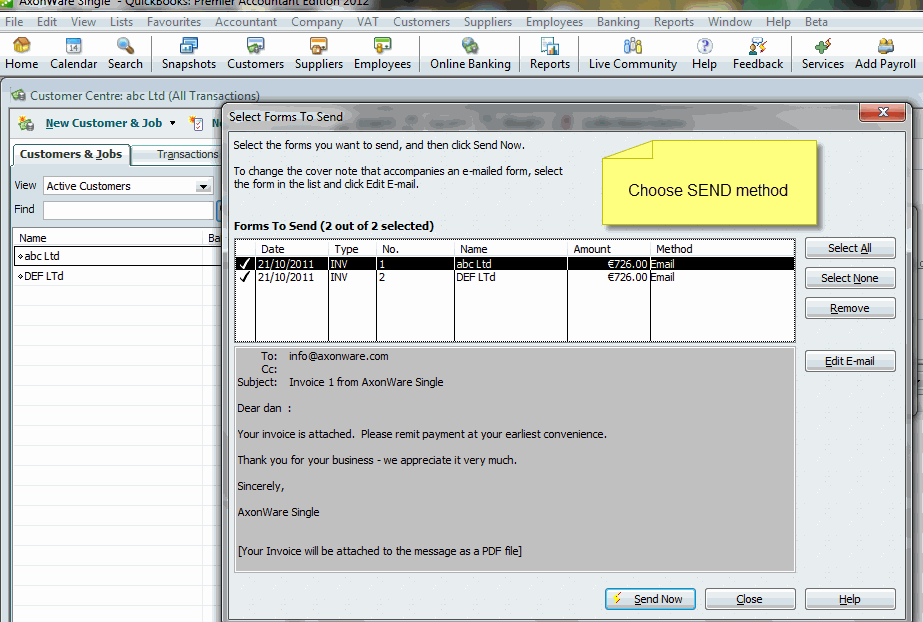Click the Type column header
The image size is (923, 622).
pos(352,249)
